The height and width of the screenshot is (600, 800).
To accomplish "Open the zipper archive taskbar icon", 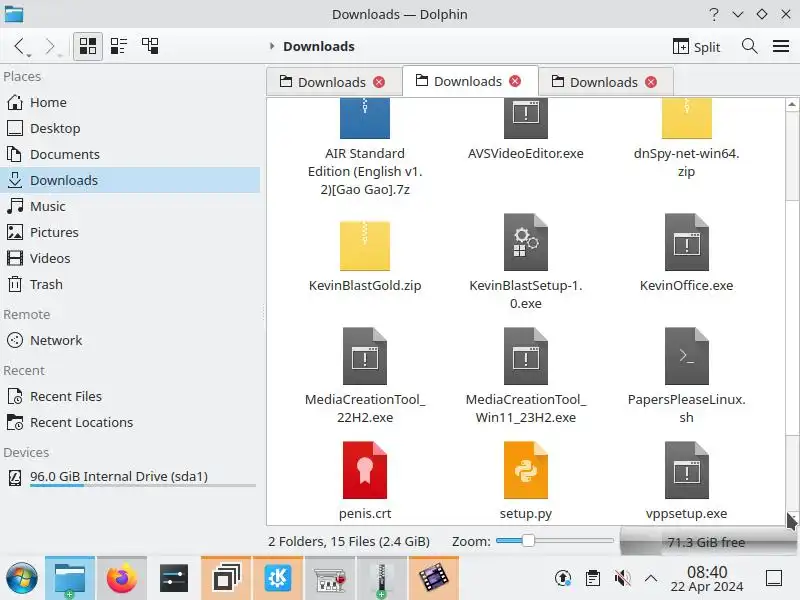I will 382,579.
